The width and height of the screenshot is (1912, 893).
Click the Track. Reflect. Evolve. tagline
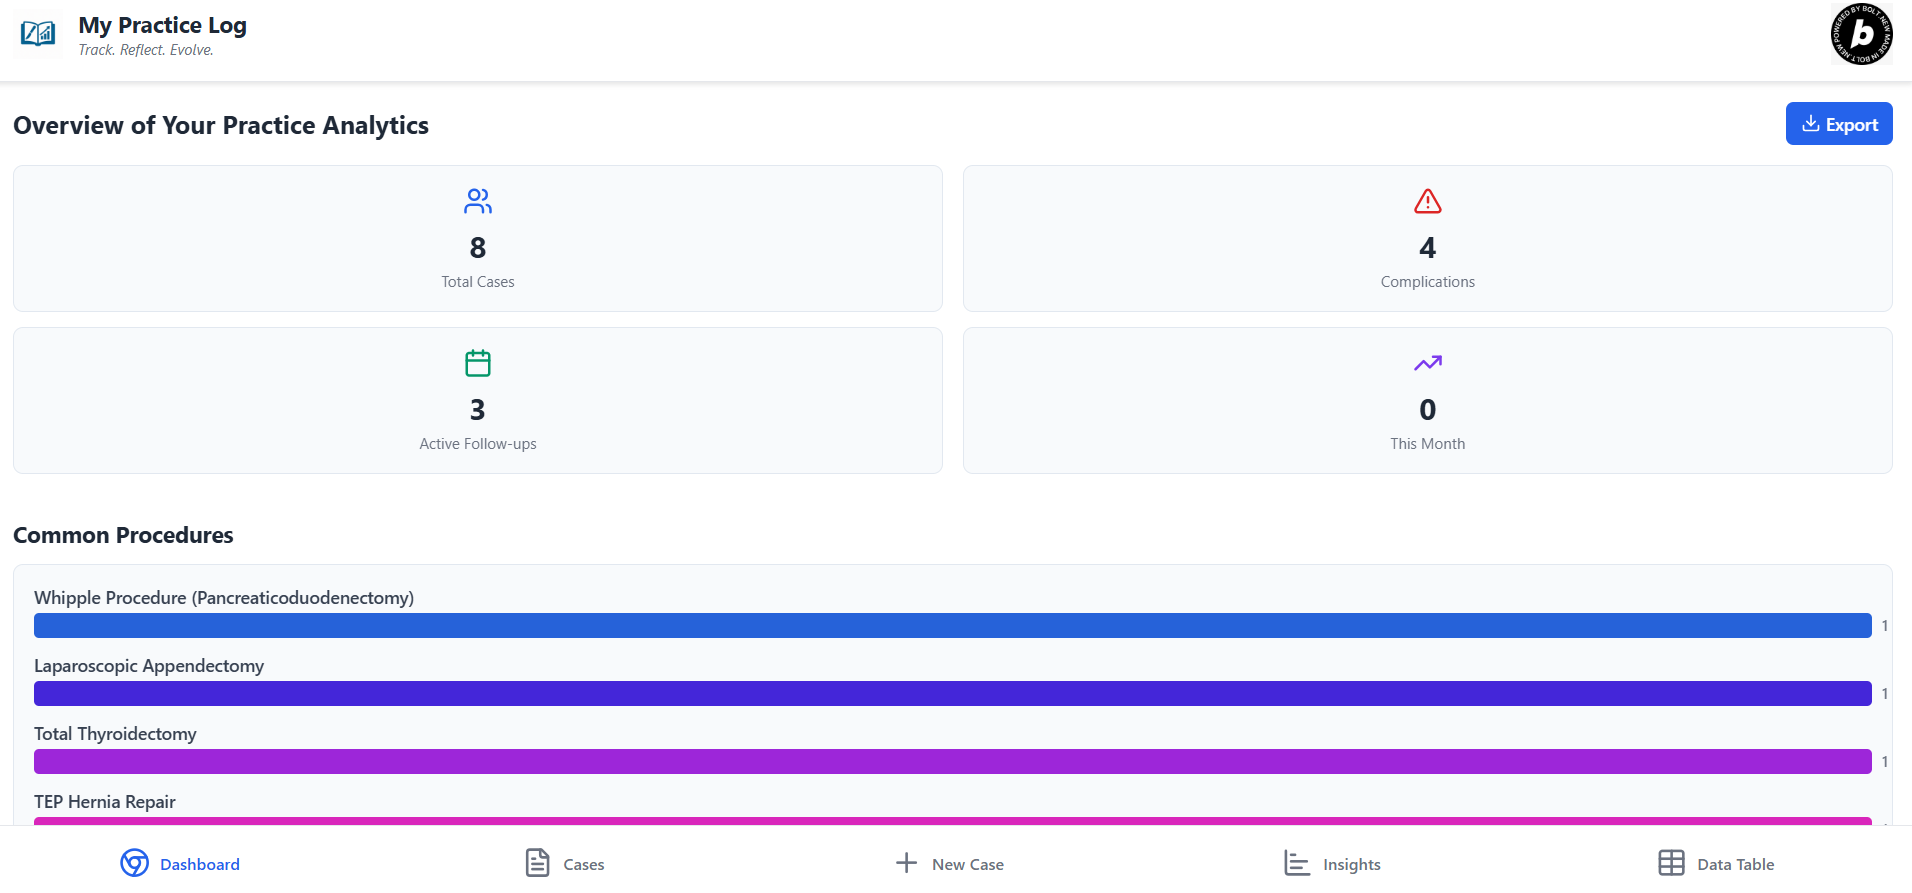146,50
